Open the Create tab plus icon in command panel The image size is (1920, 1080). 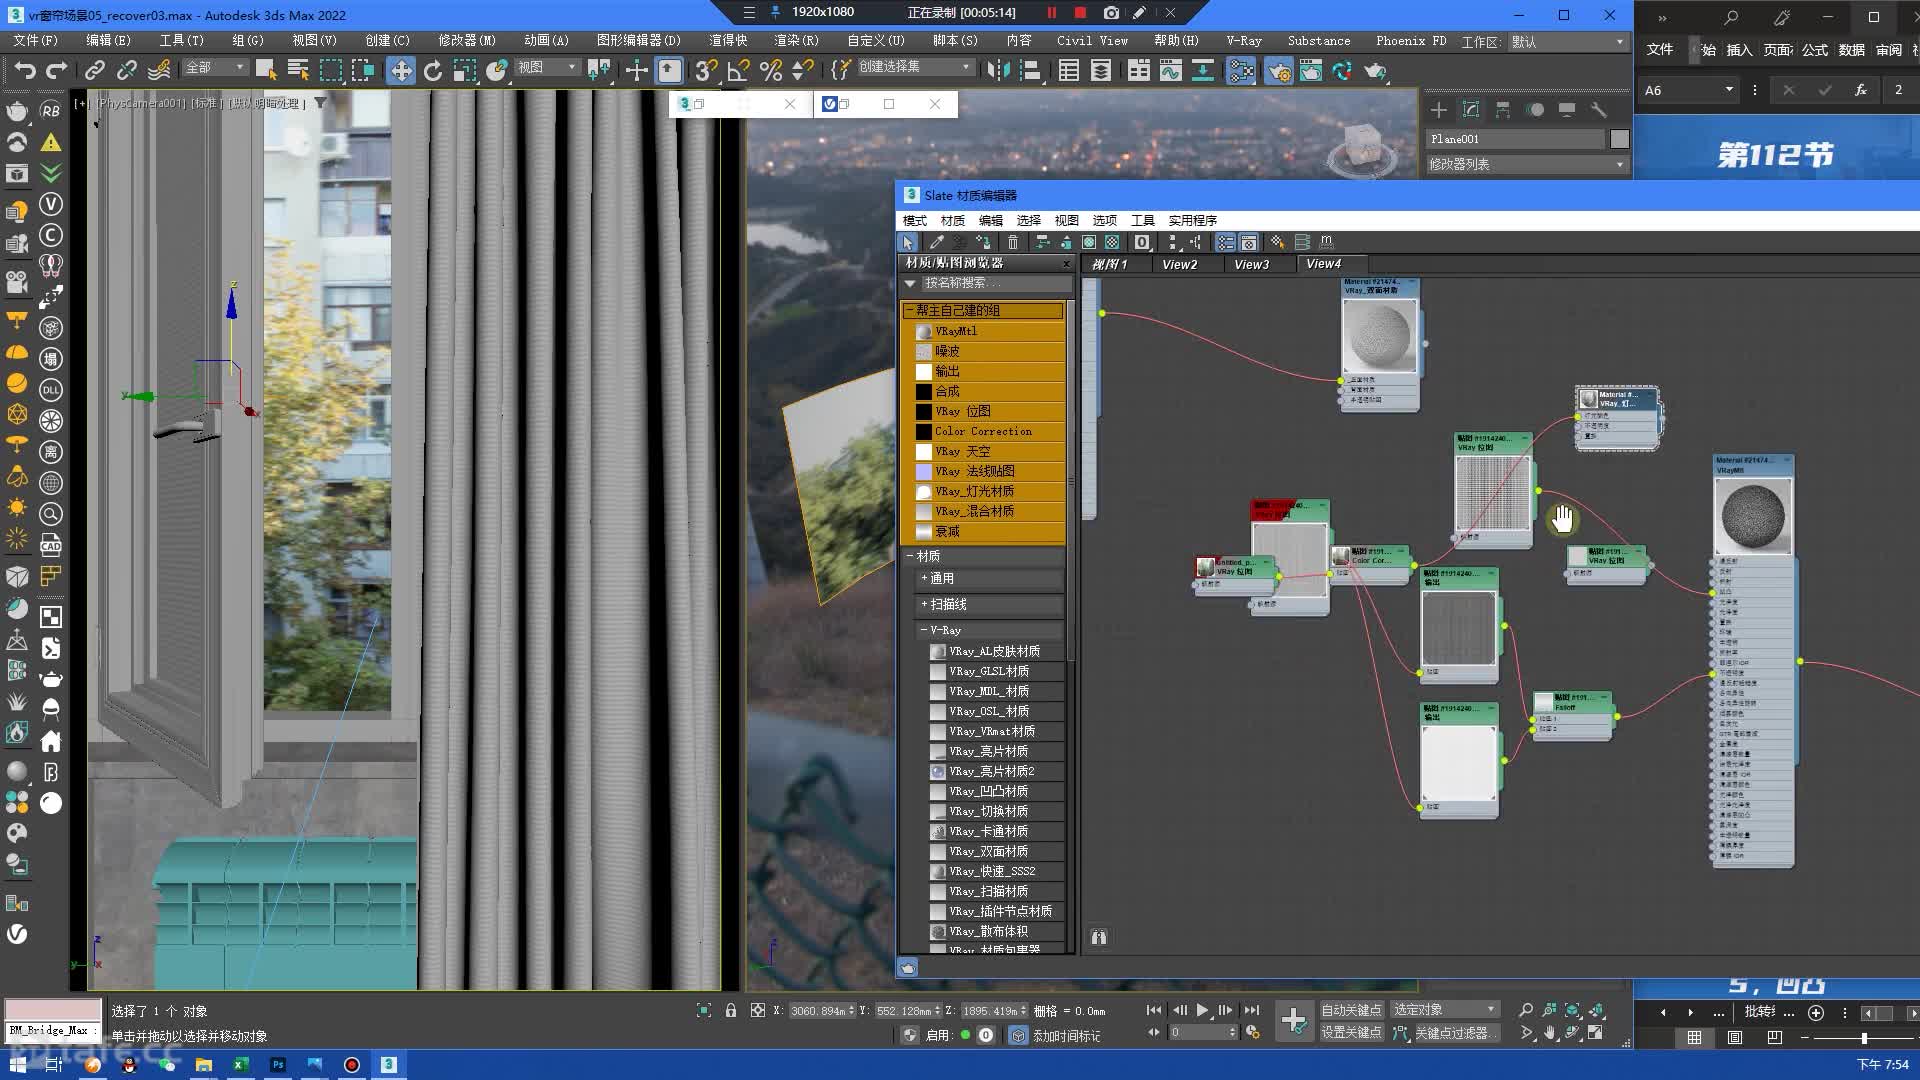[x=1439, y=110]
